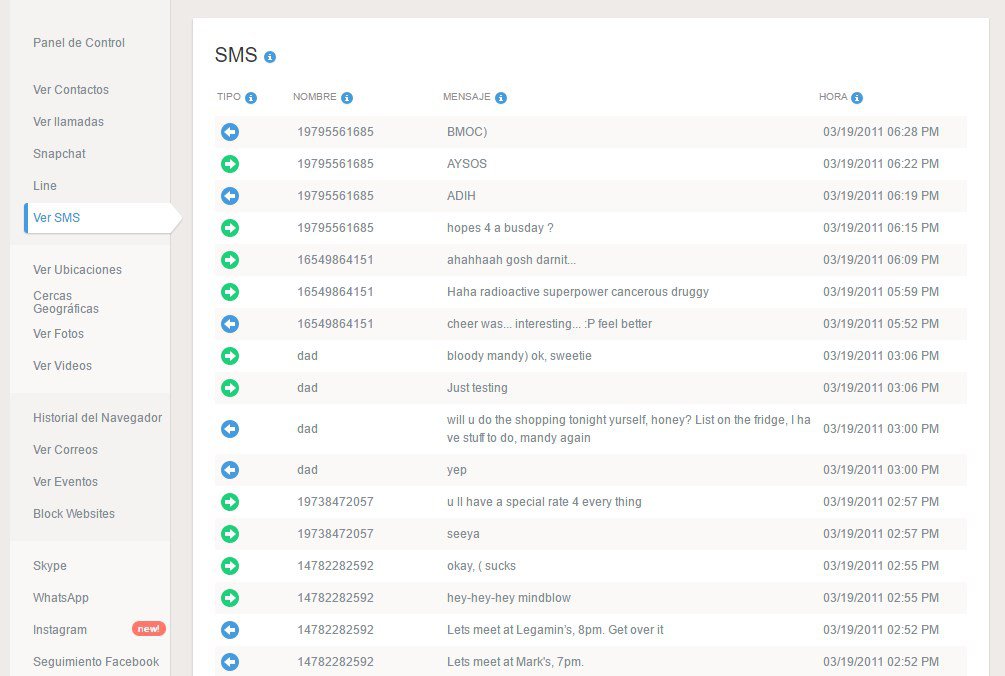Open Ver Correos
The width and height of the screenshot is (1005, 676).
click(65, 450)
